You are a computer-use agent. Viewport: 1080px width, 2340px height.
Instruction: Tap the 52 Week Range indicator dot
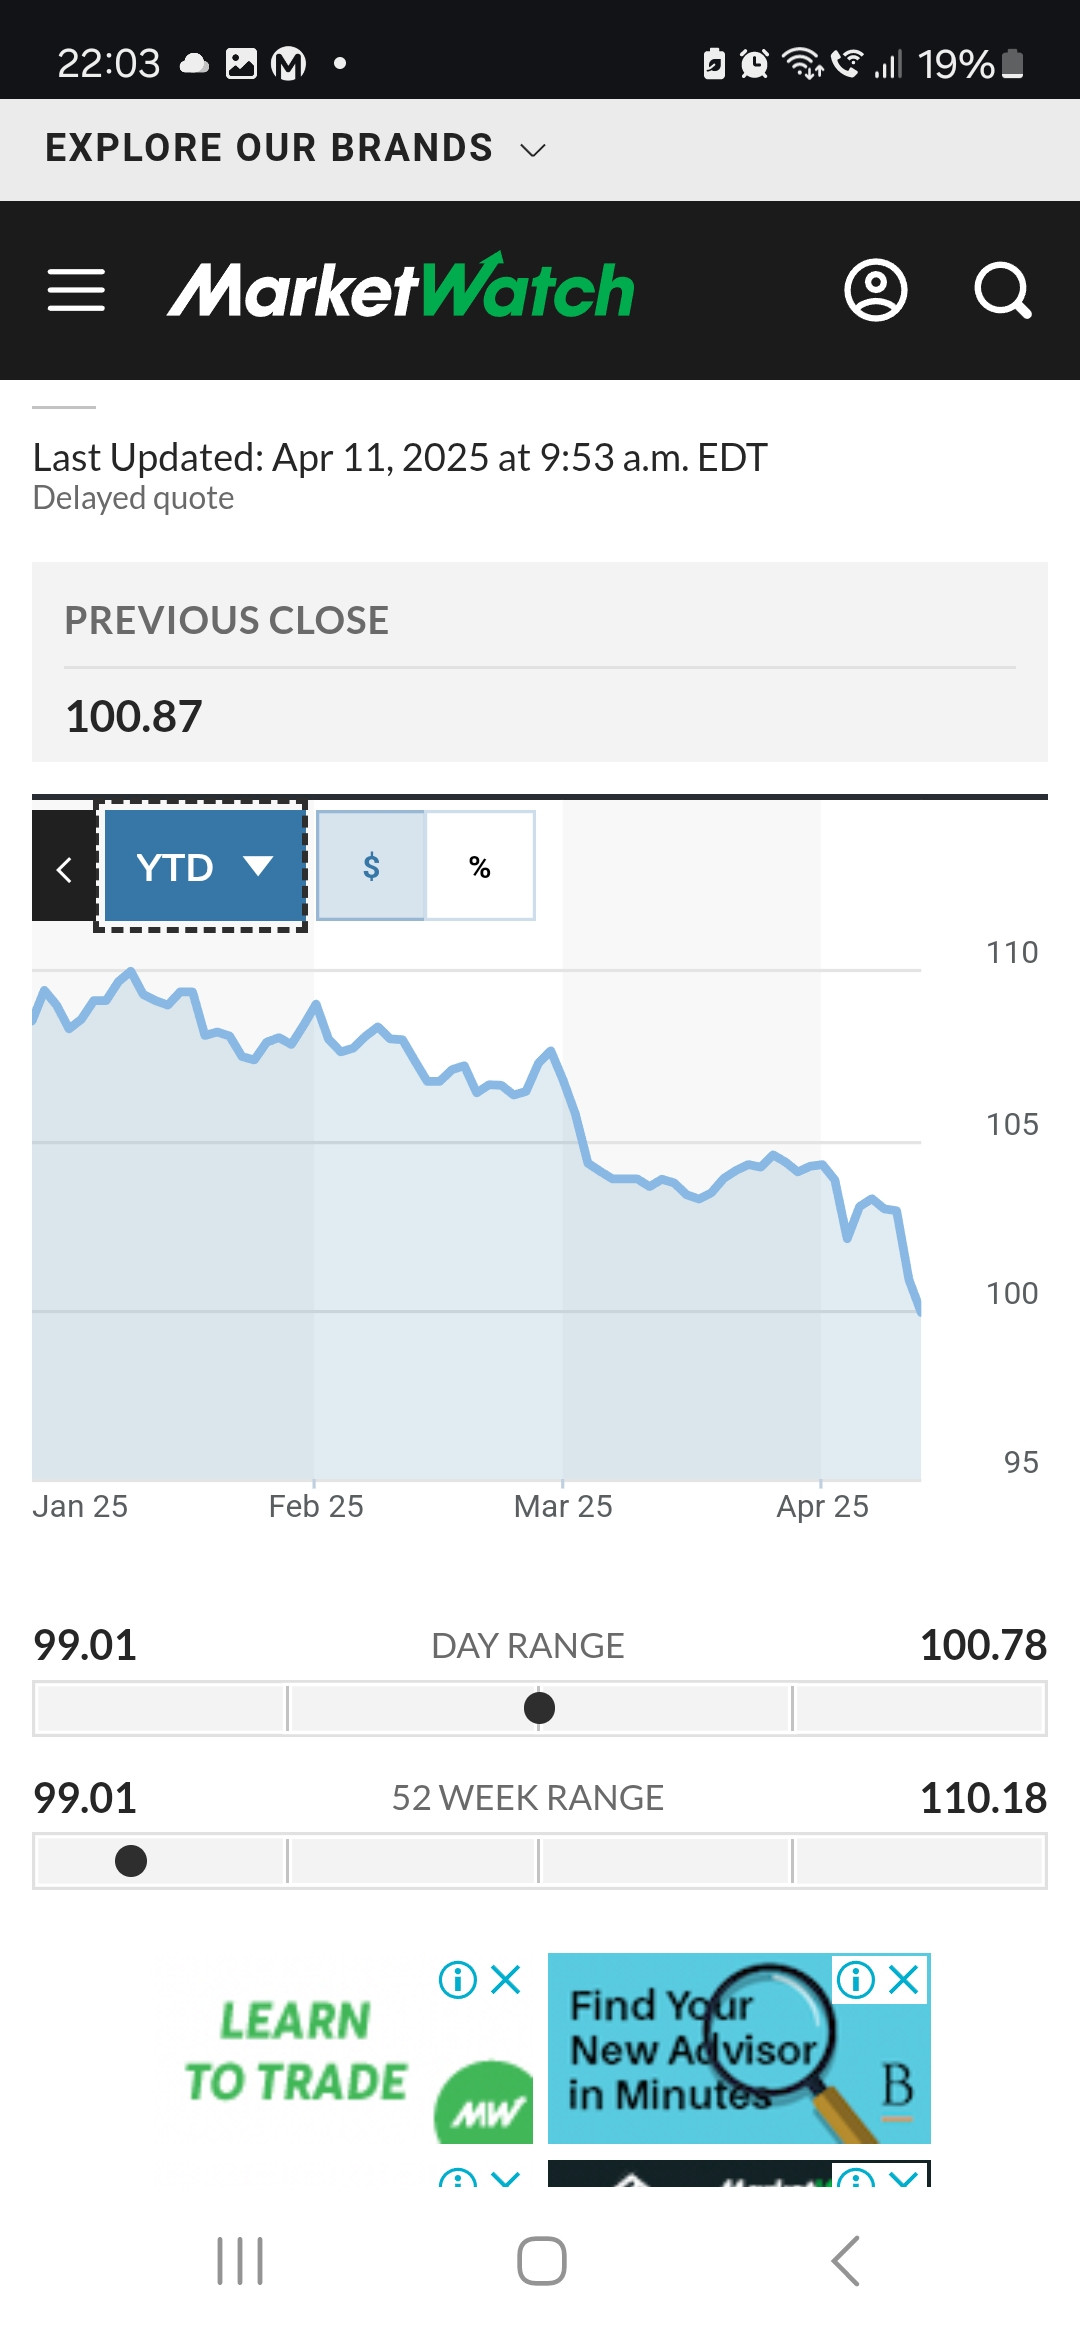click(131, 1861)
